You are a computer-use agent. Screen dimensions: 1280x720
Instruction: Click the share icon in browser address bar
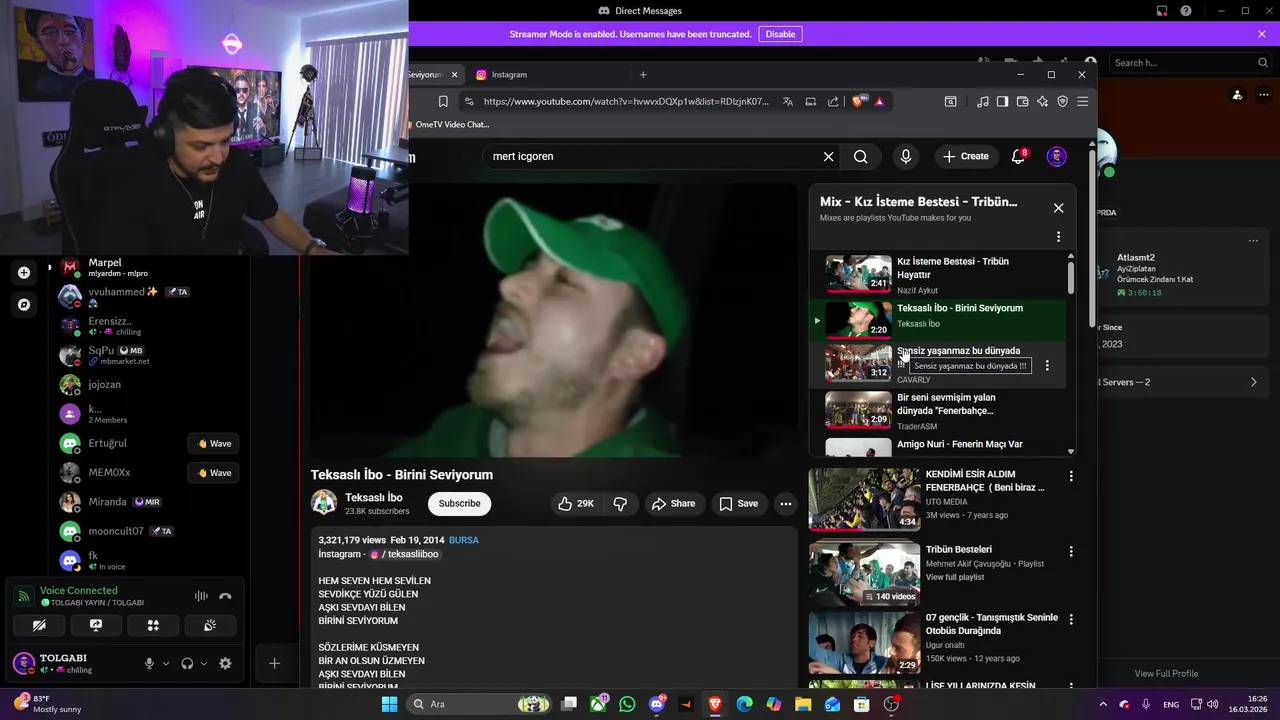(833, 101)
